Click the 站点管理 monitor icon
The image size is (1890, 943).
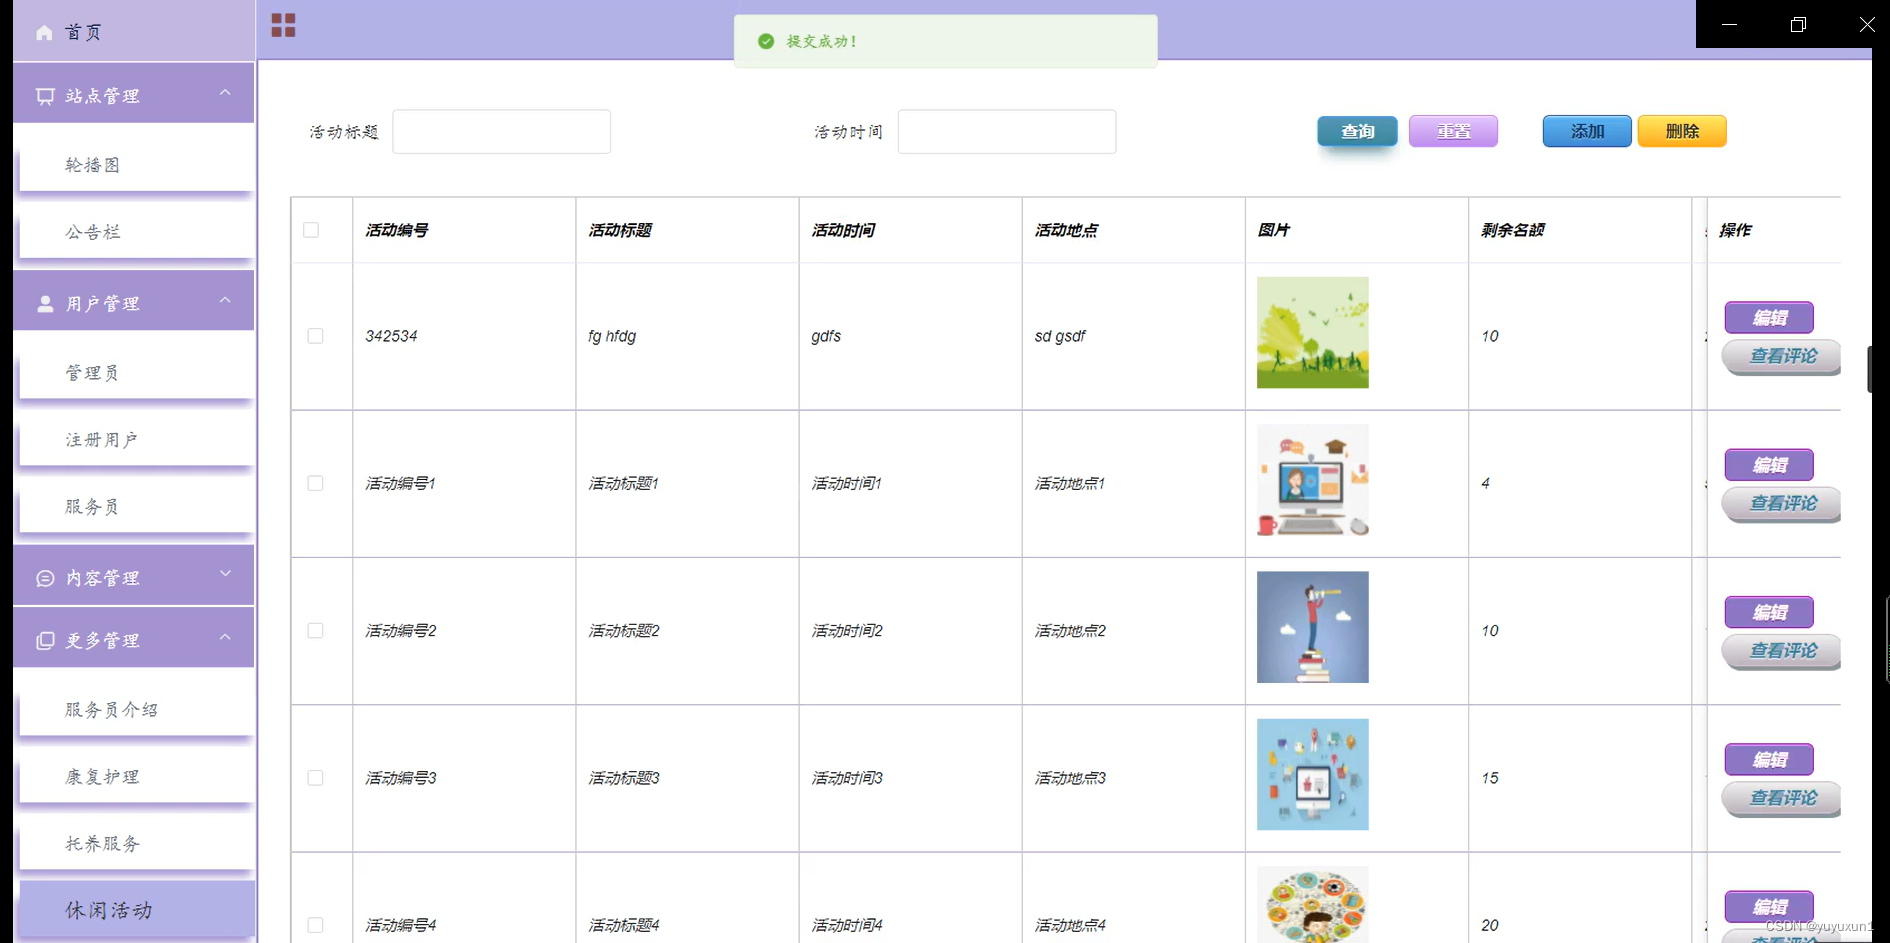pos(45,96)
